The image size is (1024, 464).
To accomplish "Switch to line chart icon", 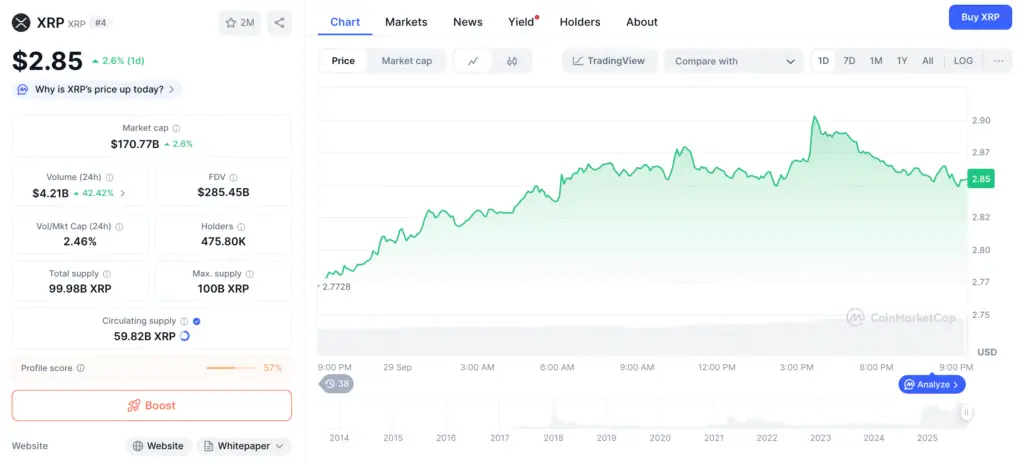I will tap(473, 61).
